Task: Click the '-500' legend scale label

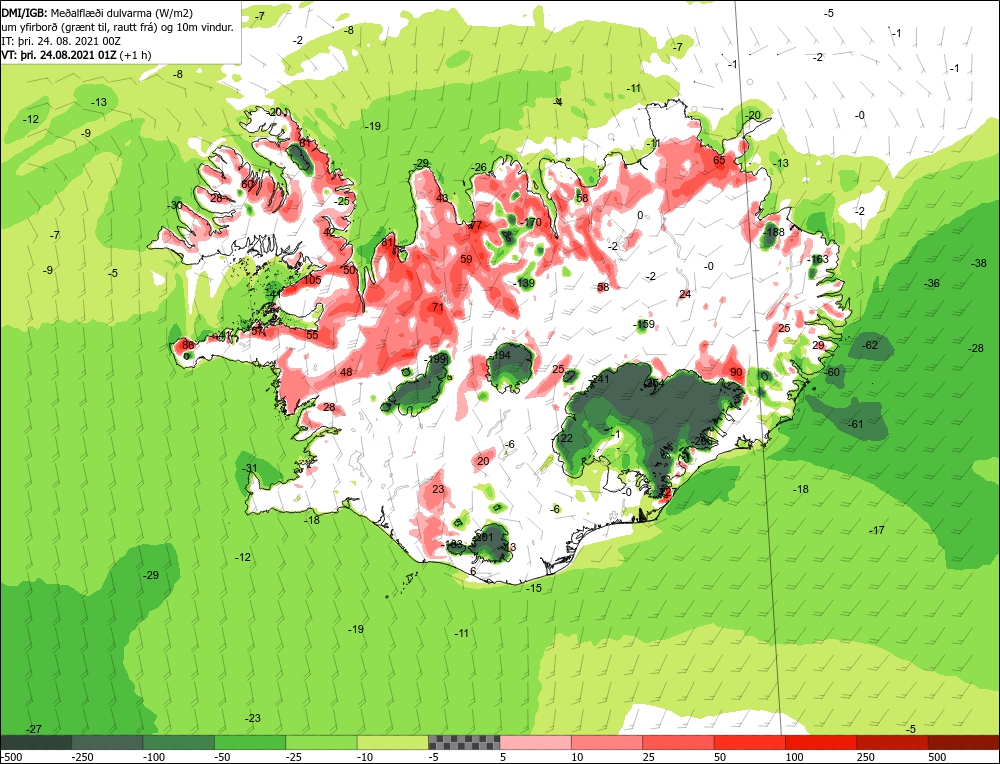Action: [x=12, y=757]
